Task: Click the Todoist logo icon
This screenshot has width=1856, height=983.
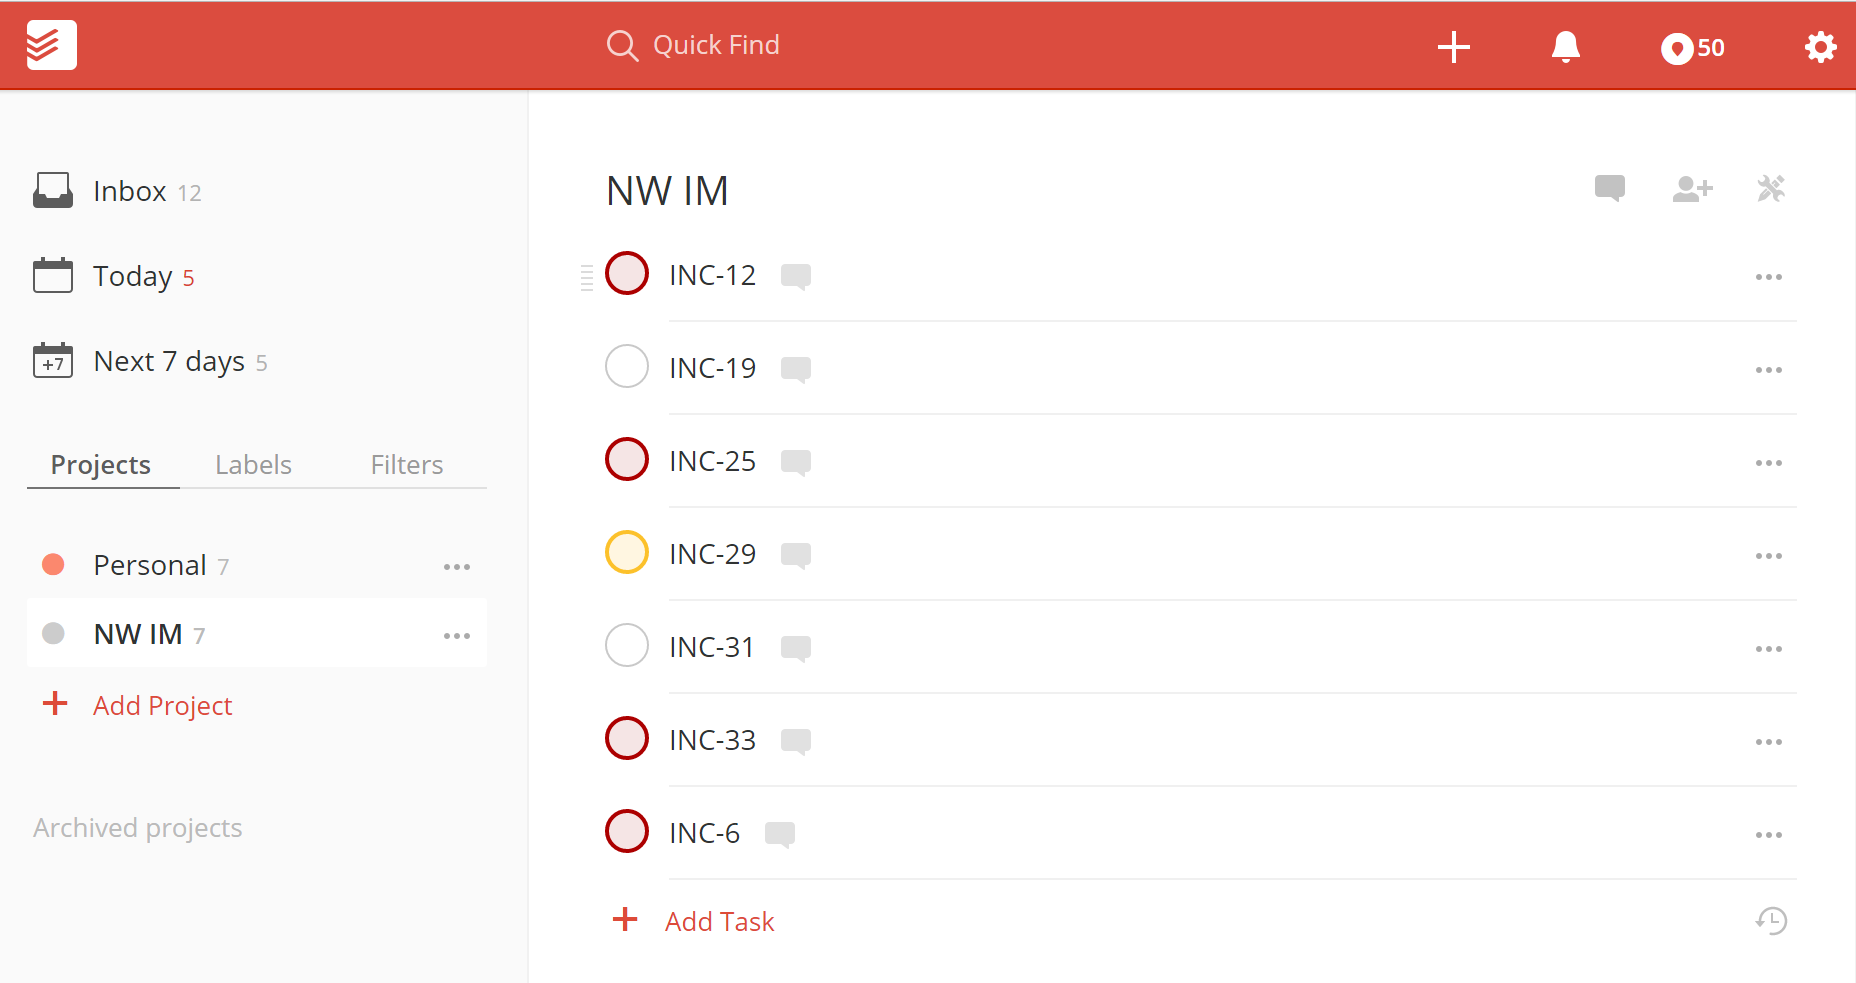Action: point(51,45)
